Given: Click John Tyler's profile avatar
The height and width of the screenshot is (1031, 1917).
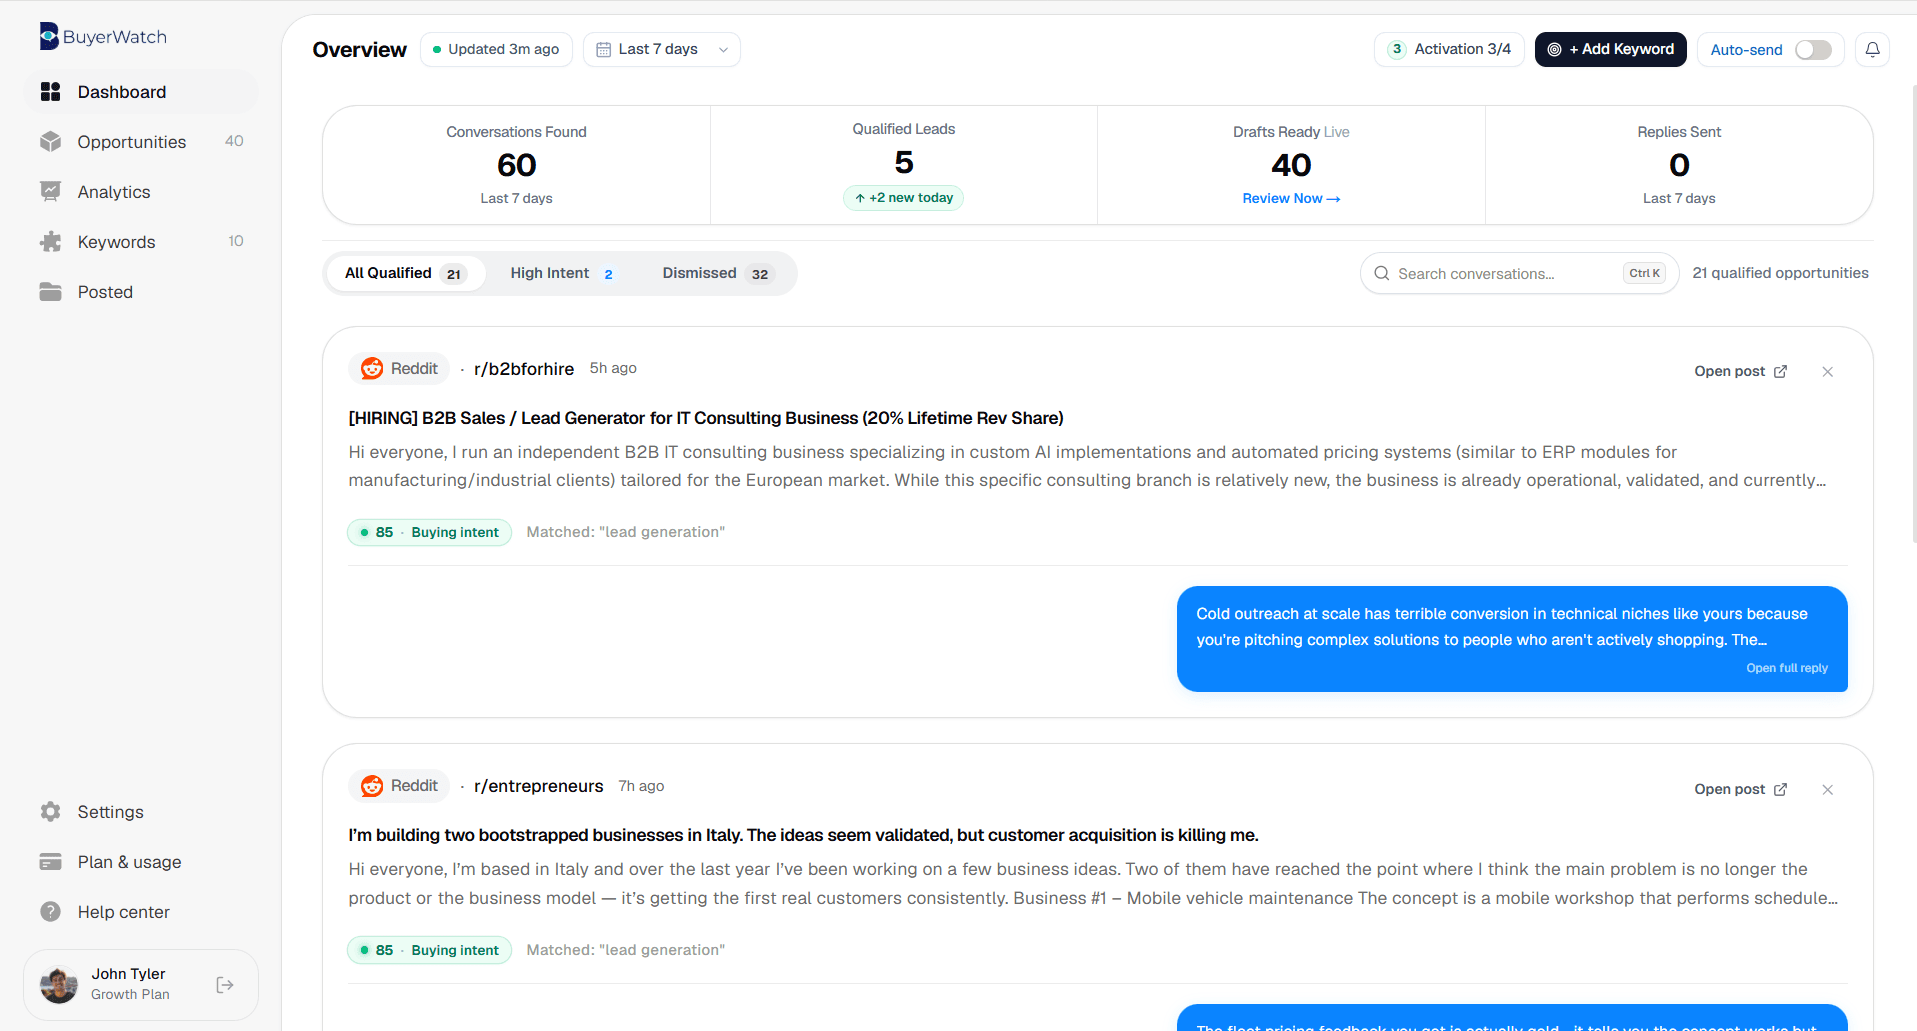Looking at the screenshot, I should click(59, 985).
